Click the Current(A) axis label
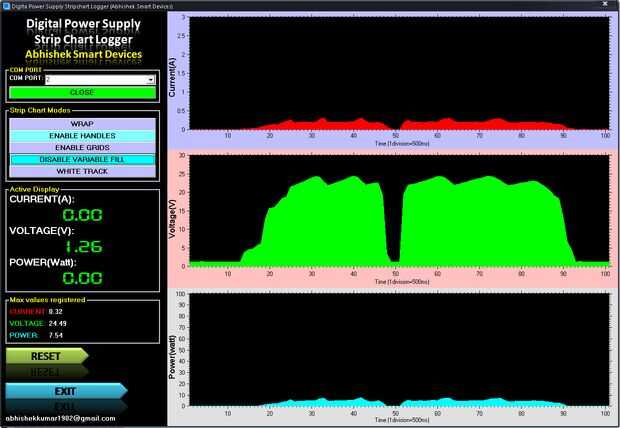This screenshot has width=620, height=428. tap(172, 77)
